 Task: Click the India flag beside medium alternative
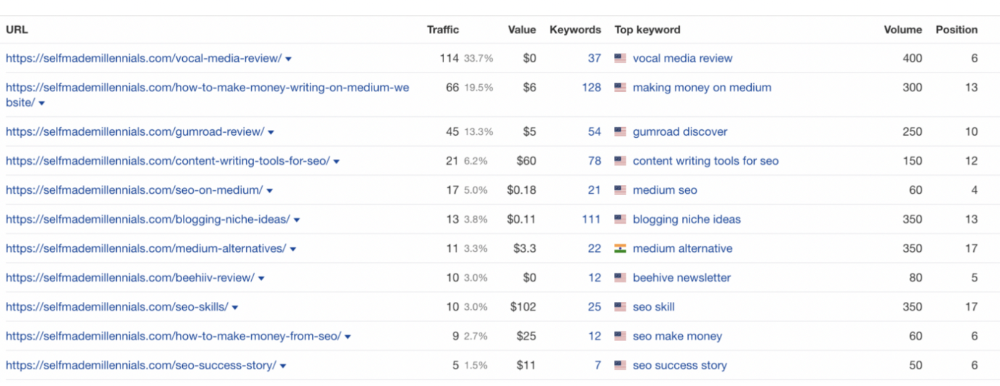[620, 248]
